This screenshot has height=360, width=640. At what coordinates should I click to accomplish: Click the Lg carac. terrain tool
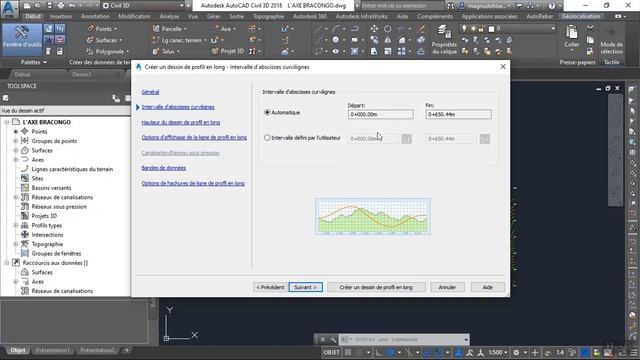point(179,40)
